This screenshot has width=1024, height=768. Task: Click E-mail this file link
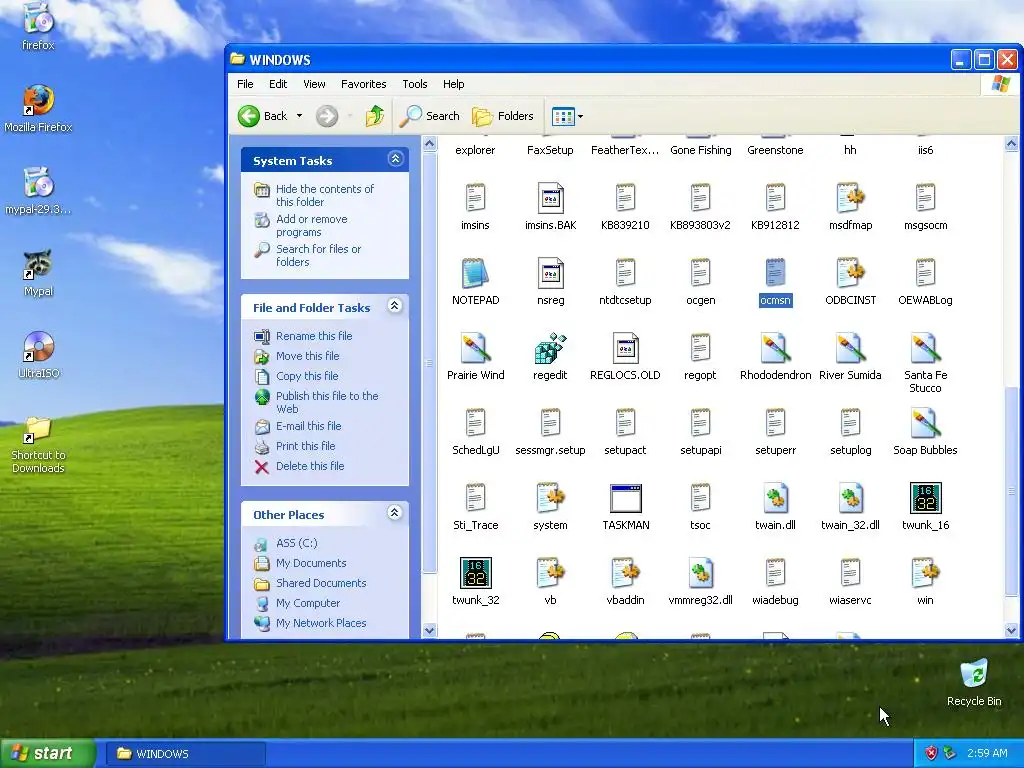pyautogui.click(x=309, y=426)
